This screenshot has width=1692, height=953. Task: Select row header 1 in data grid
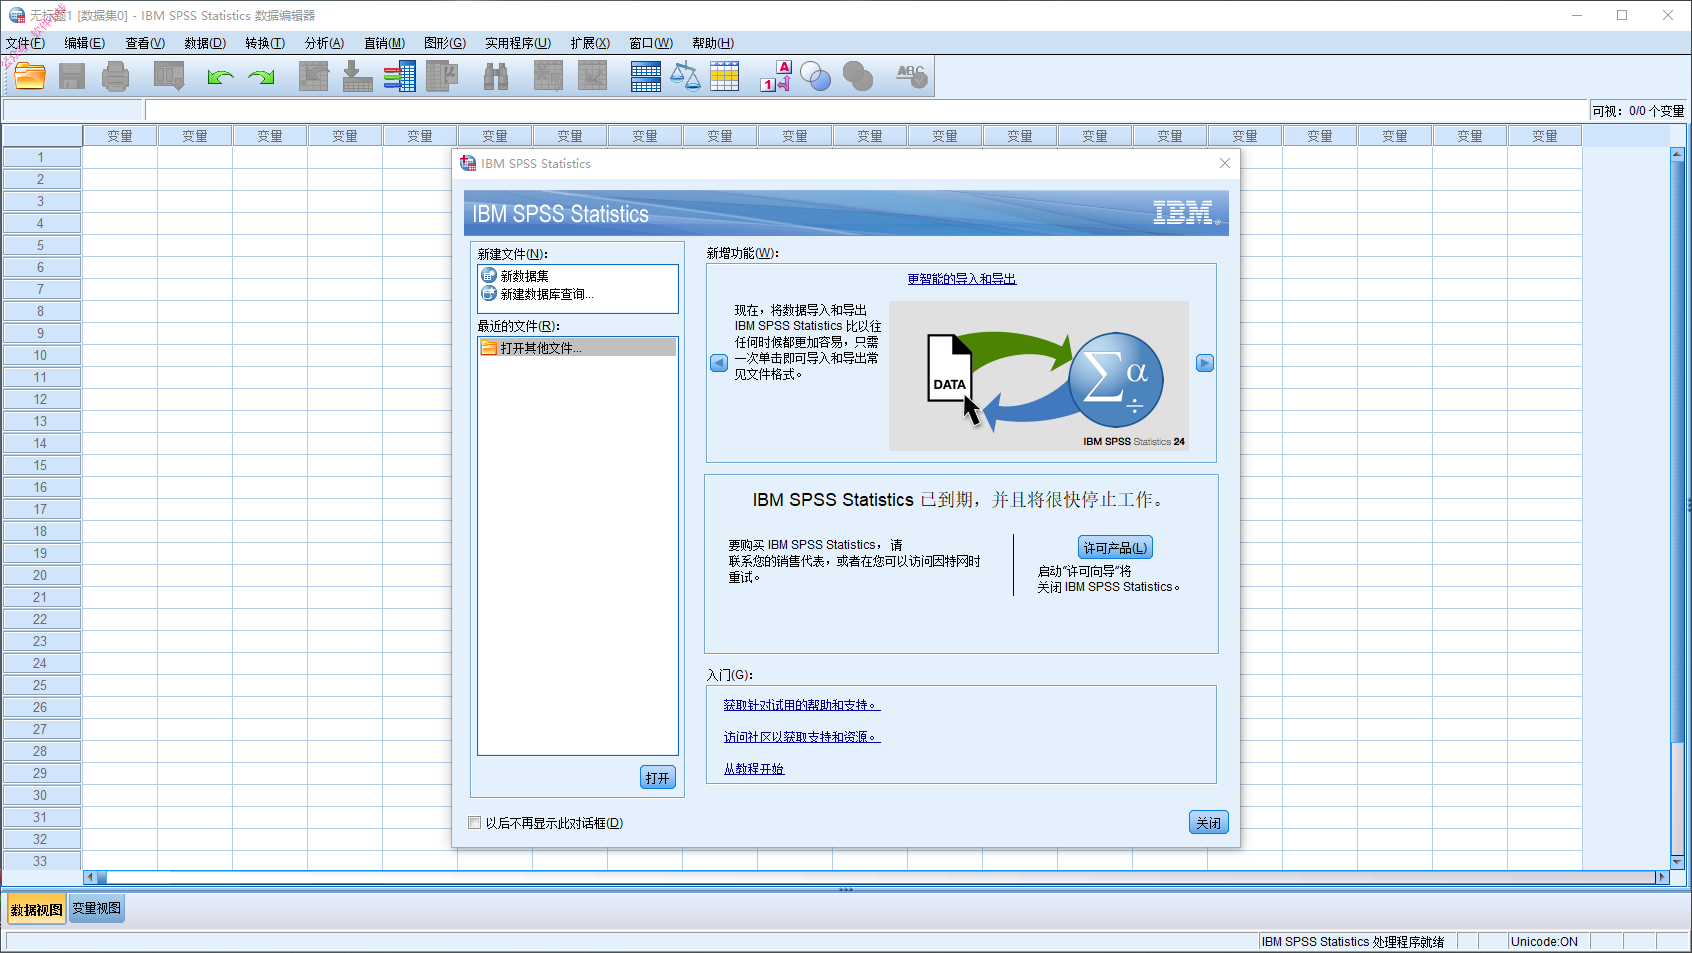point(41,157)
